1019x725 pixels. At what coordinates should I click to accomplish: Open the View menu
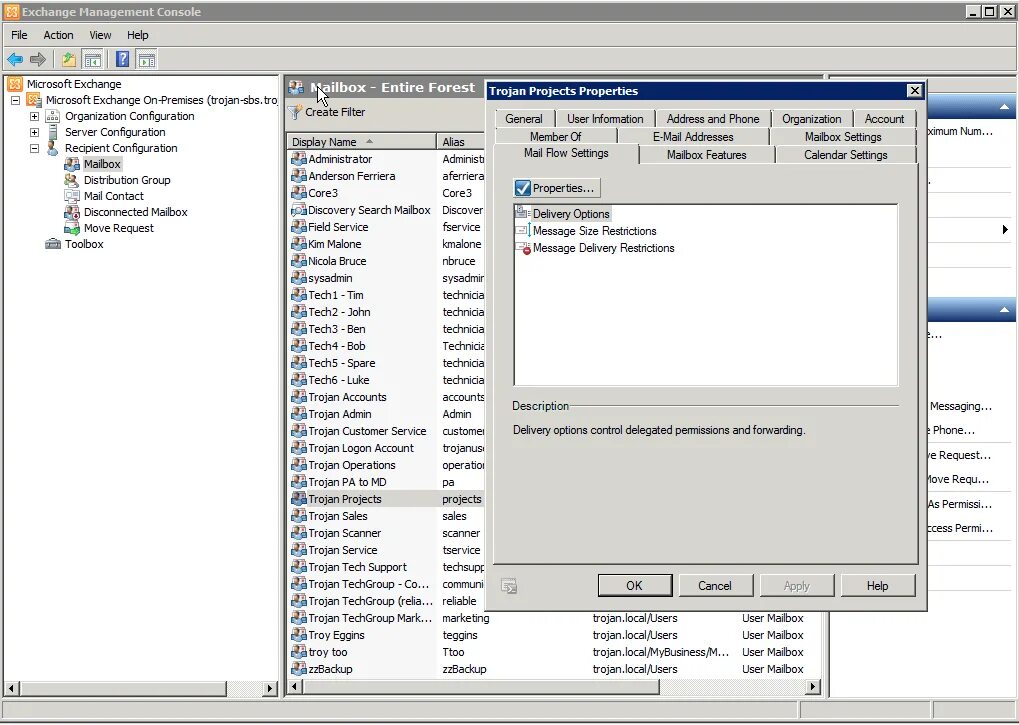point(100,35)
